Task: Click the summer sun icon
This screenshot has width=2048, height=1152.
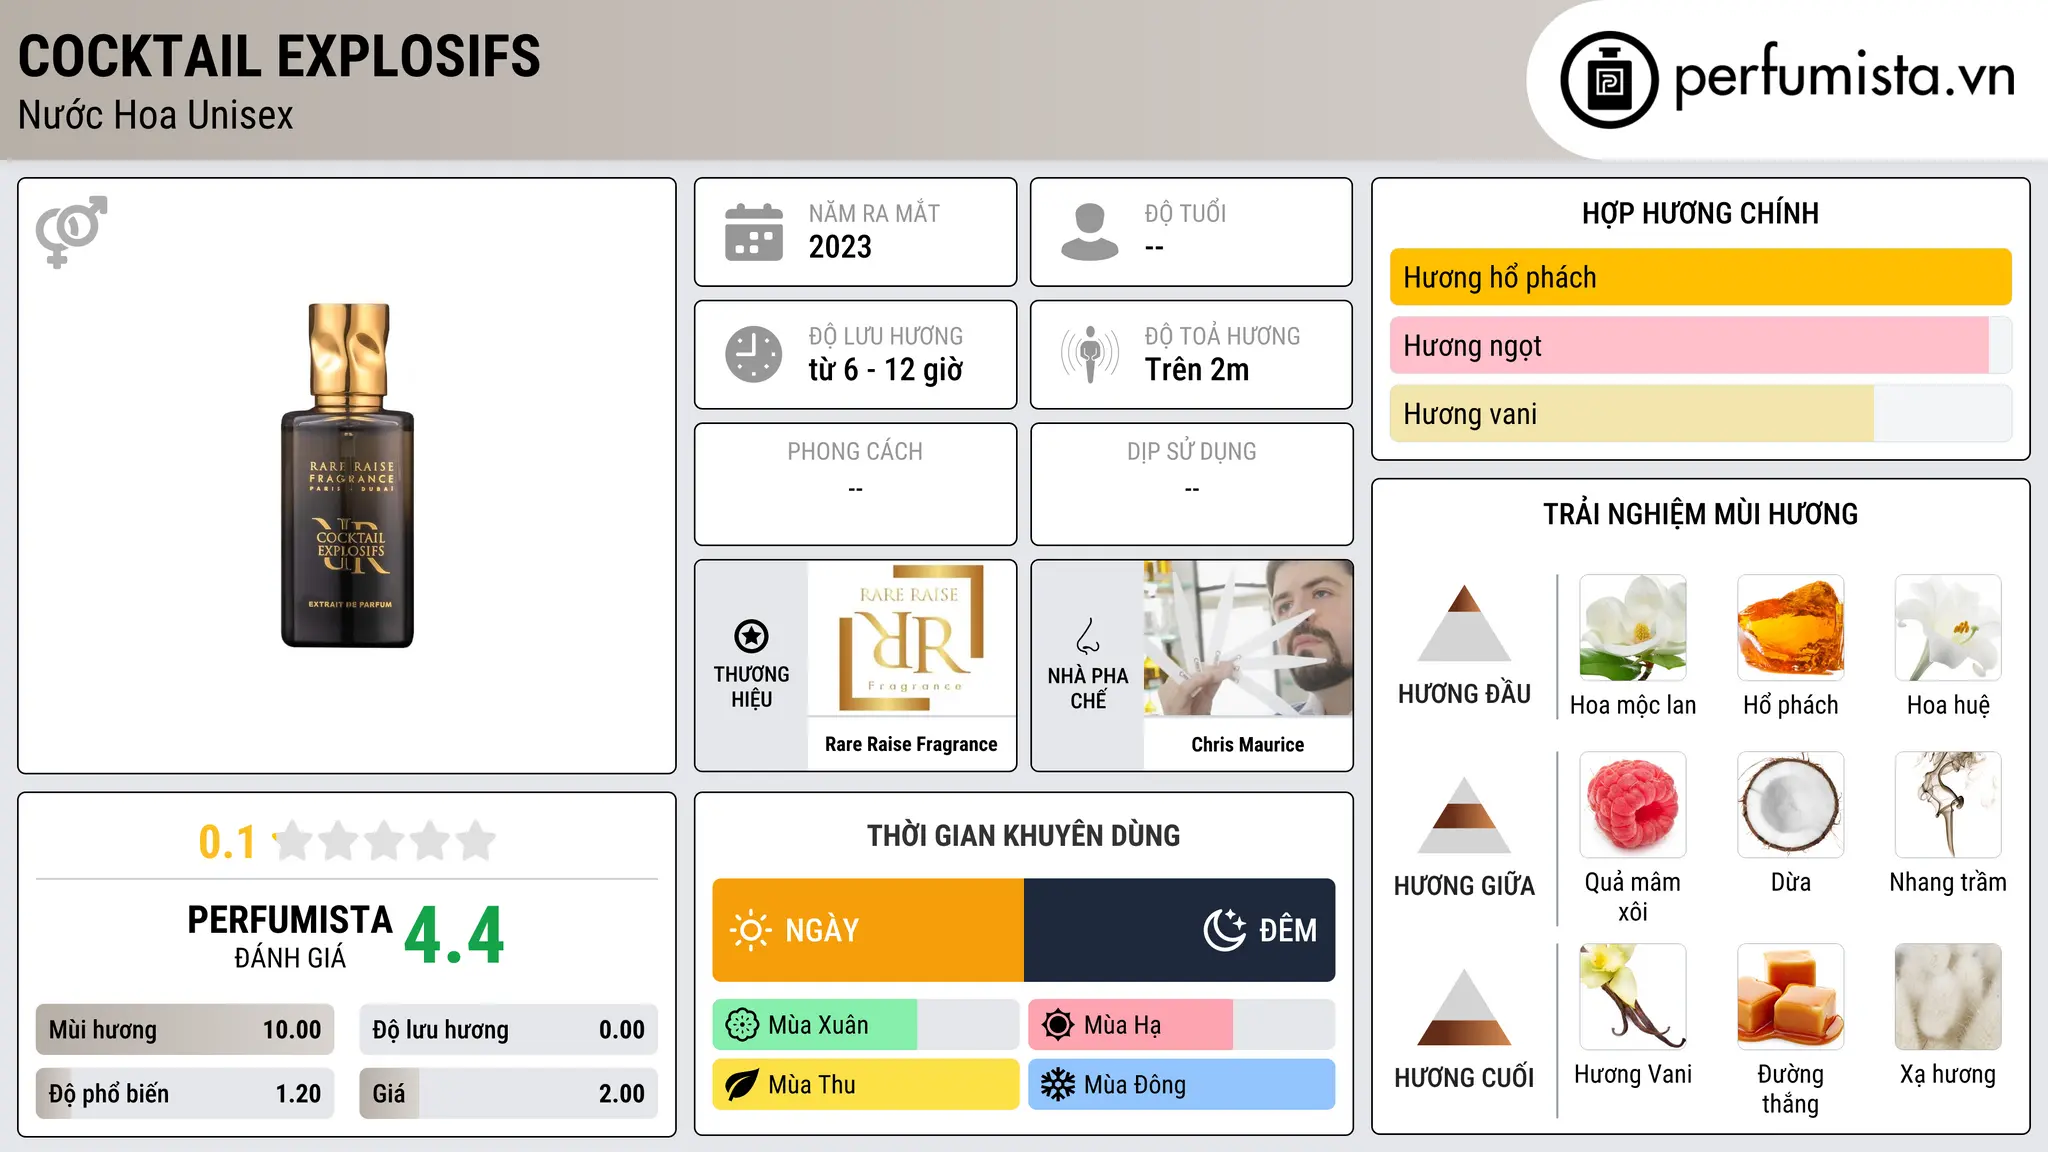Action: pos(1058,1025)
